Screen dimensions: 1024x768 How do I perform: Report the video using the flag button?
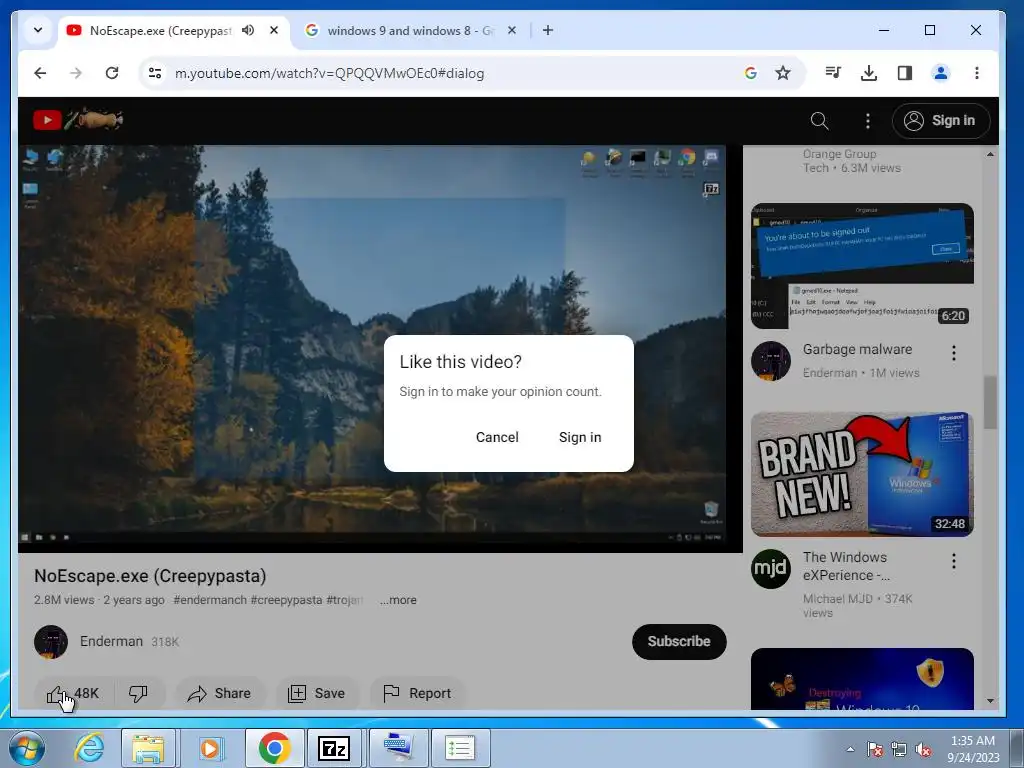[x=417, y=694]
